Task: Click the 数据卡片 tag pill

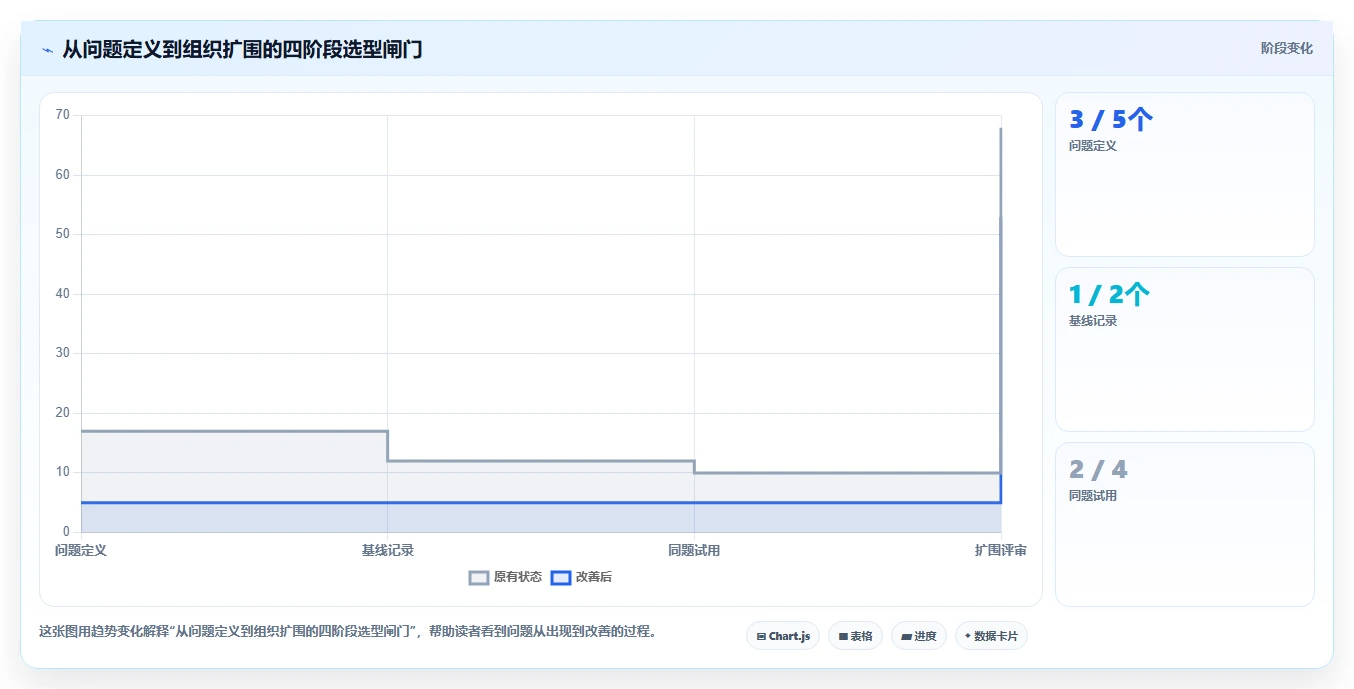Action: (991, 636)
